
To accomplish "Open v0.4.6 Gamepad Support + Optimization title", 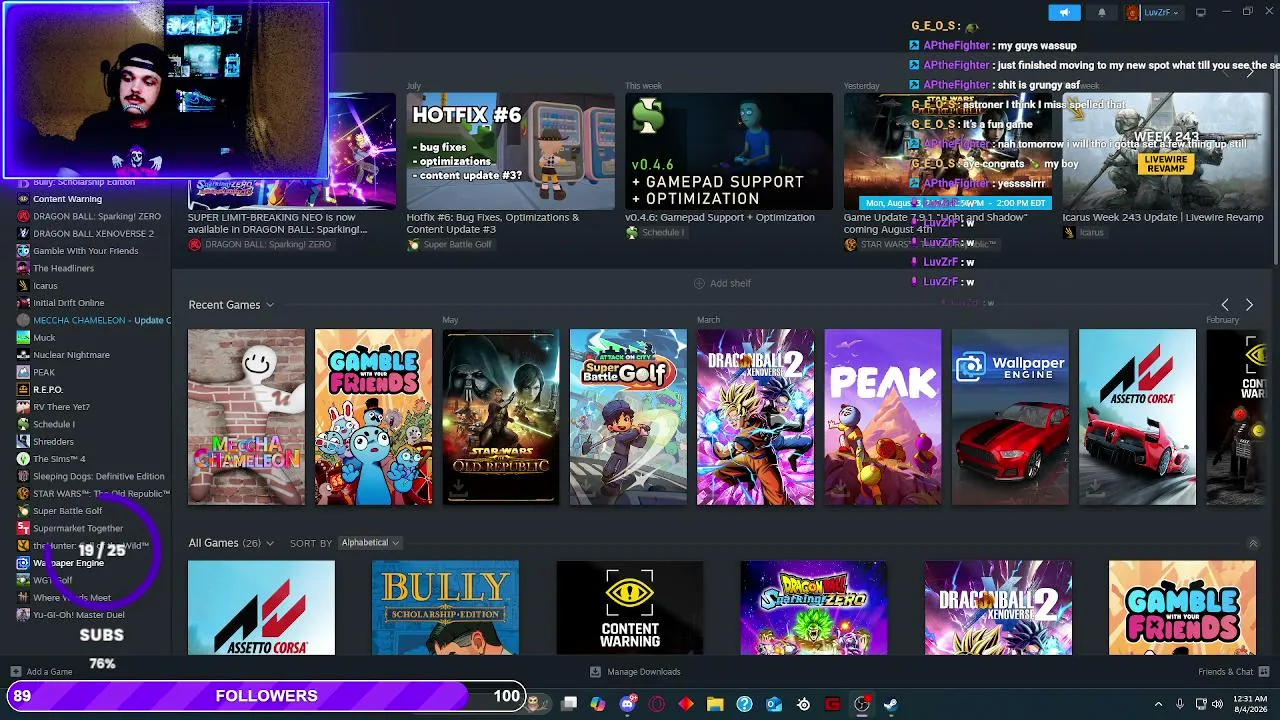I will pyautogui.click(x=720, y=217).
